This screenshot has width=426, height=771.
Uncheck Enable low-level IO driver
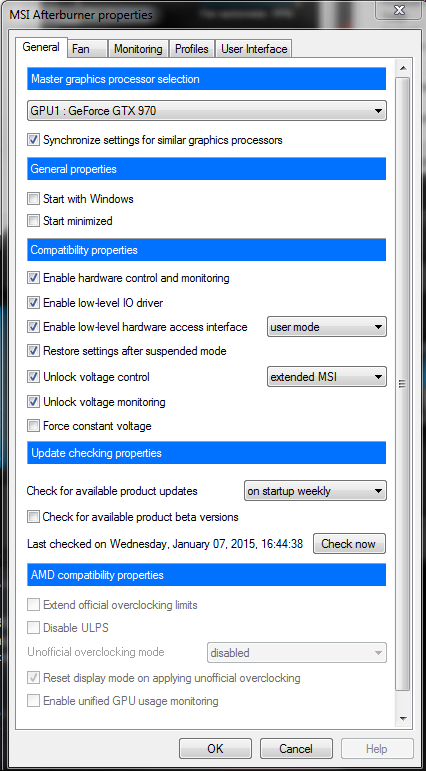click(33, 303)
